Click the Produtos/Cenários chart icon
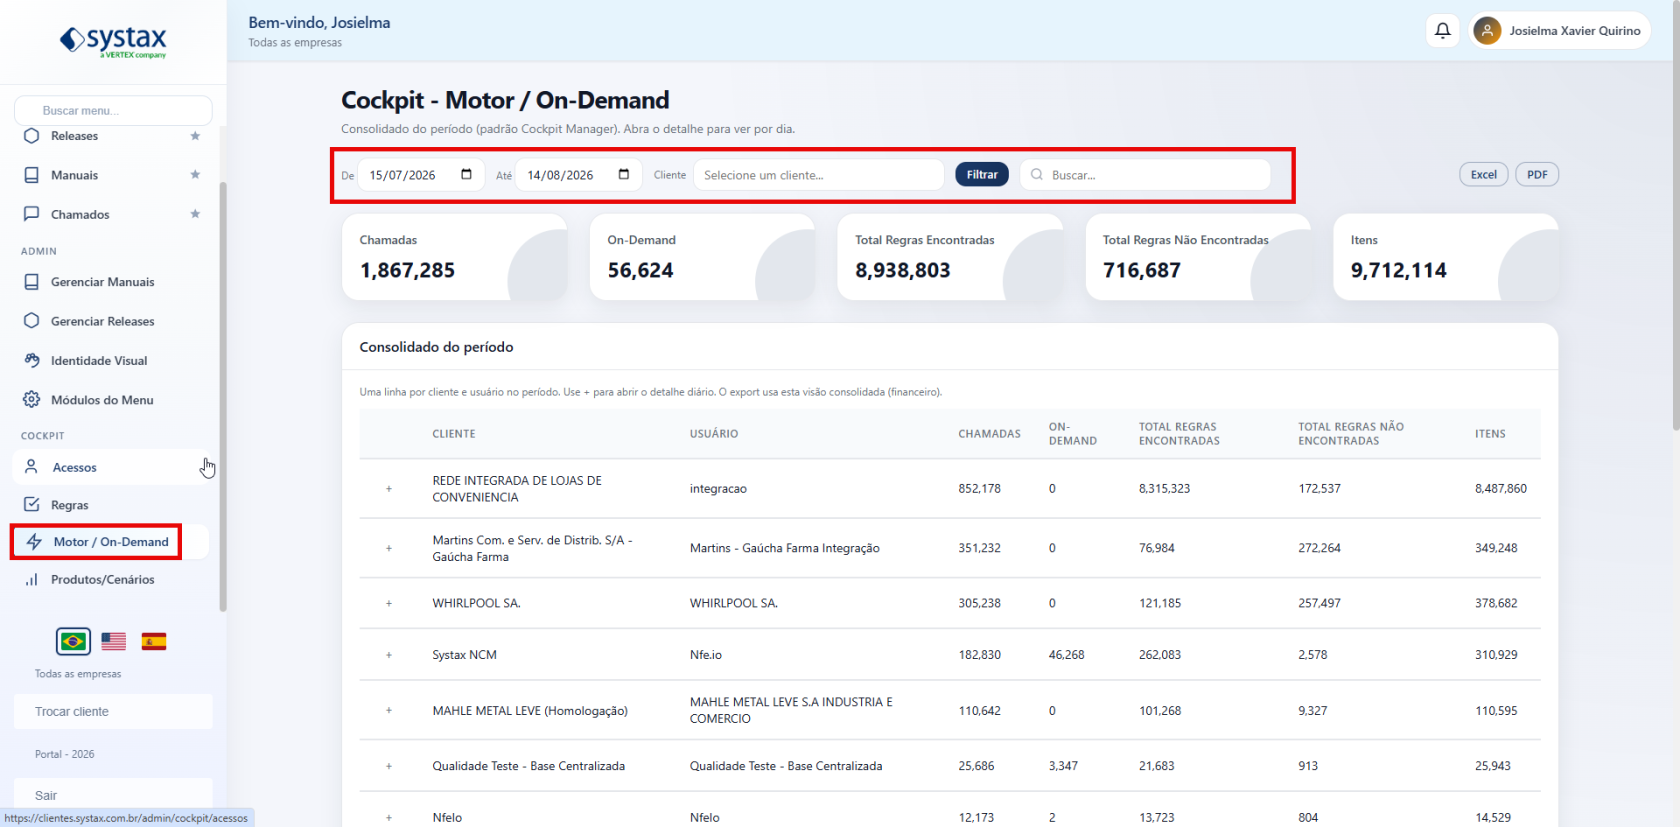Image resolution: width=1680 pixels, height=827 pixels. 31,580
